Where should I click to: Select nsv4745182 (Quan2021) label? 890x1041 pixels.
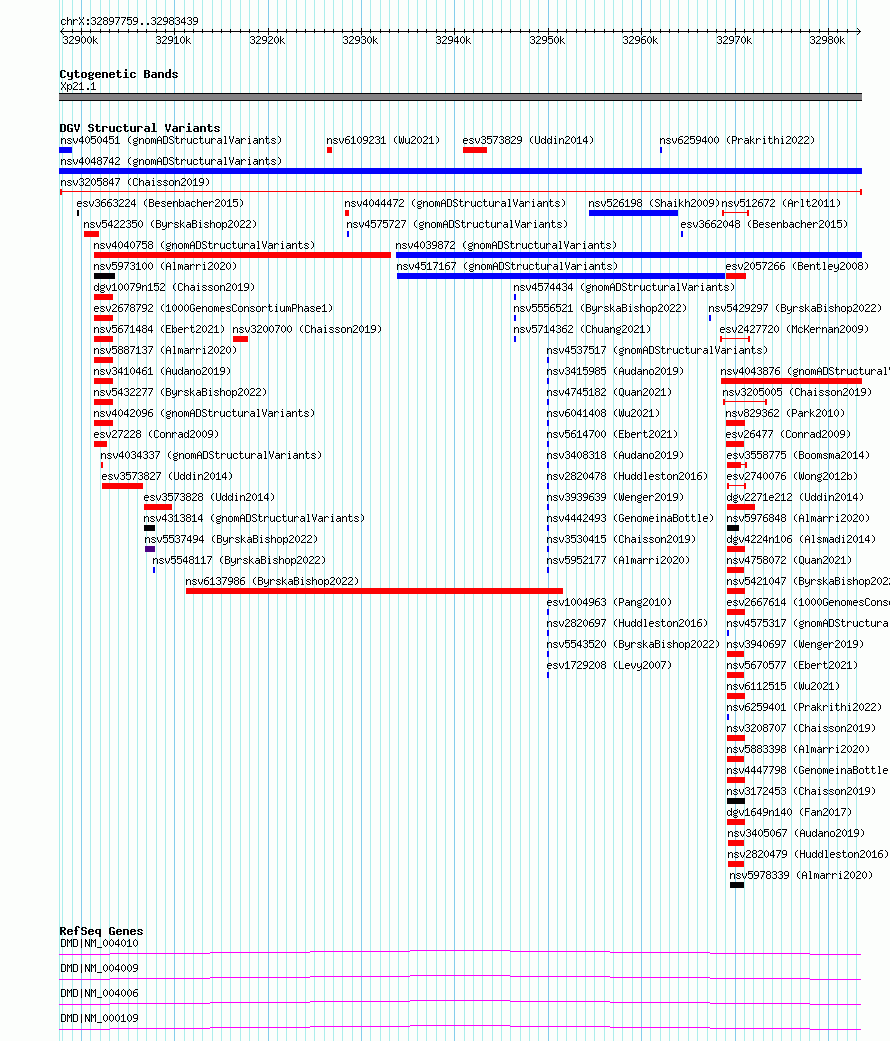point(609,392)
